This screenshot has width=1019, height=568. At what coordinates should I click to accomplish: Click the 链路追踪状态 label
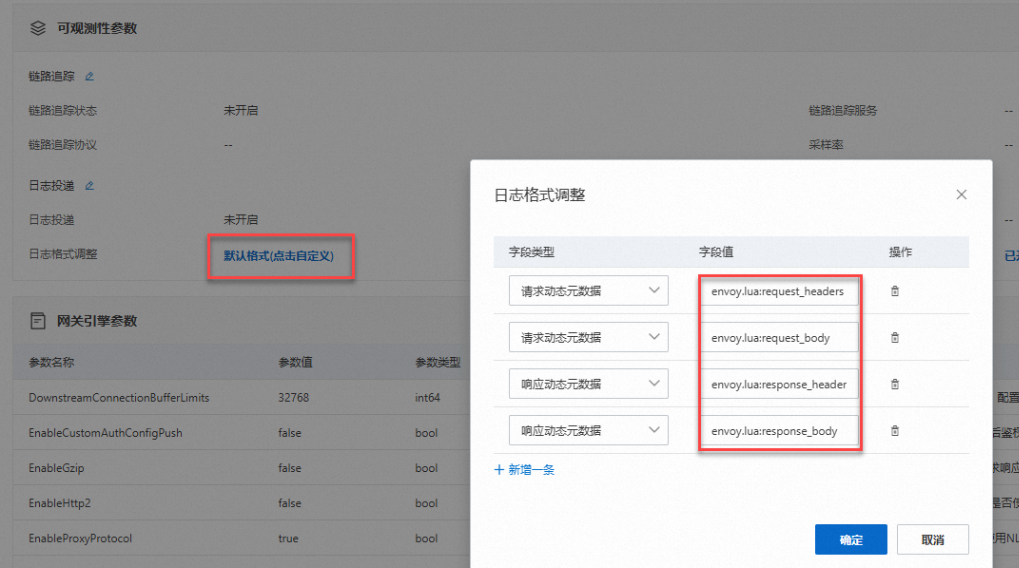point(62,110)
